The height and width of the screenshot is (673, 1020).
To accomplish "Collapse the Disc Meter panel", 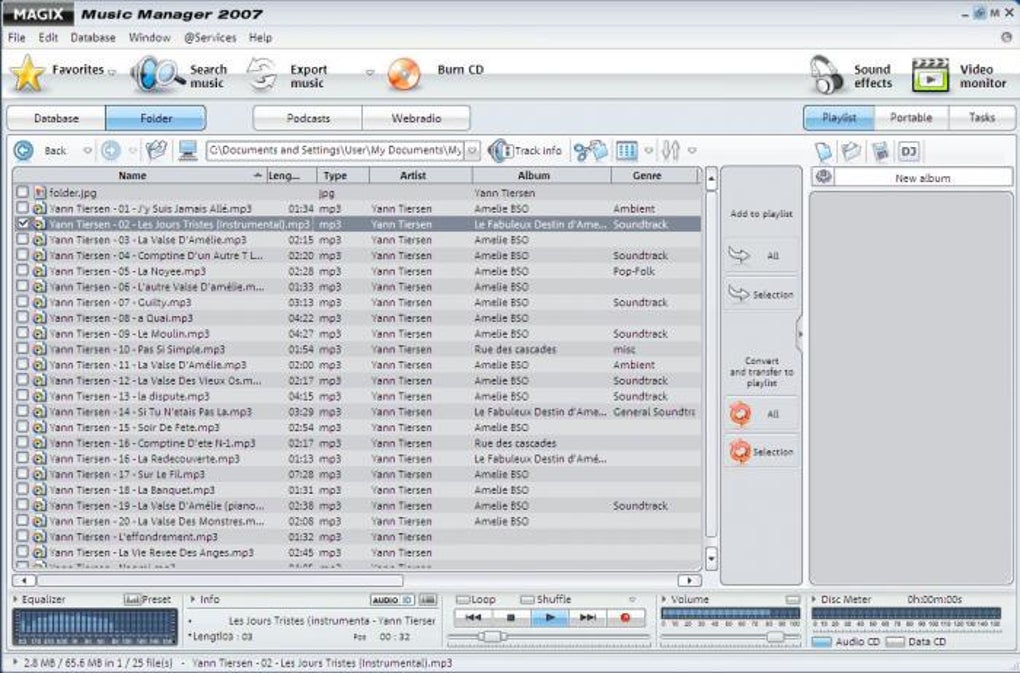I will [814, 599].
